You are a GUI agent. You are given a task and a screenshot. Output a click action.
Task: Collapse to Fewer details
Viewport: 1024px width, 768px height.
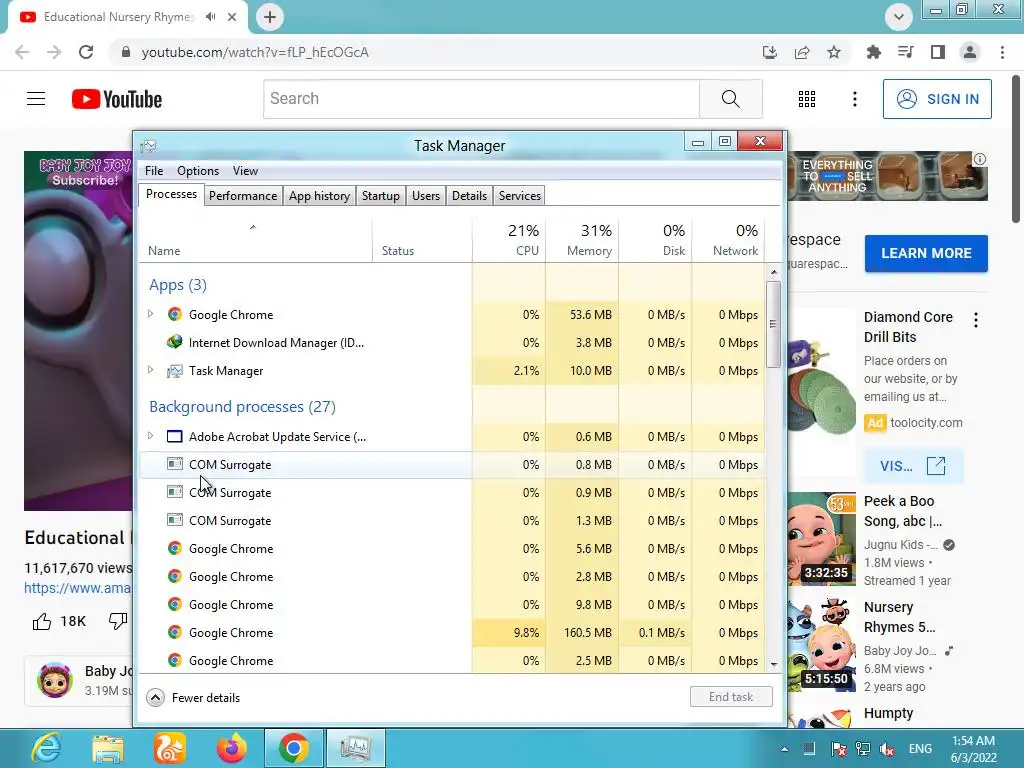(193, 697)
